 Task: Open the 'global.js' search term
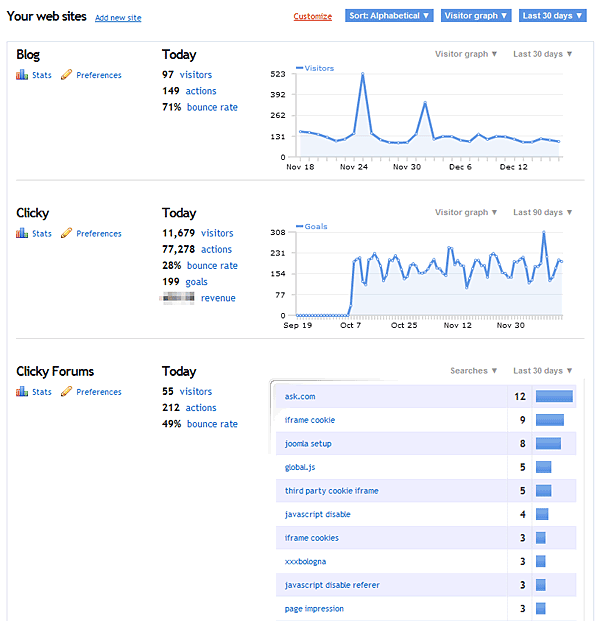[x=300, y=467]
